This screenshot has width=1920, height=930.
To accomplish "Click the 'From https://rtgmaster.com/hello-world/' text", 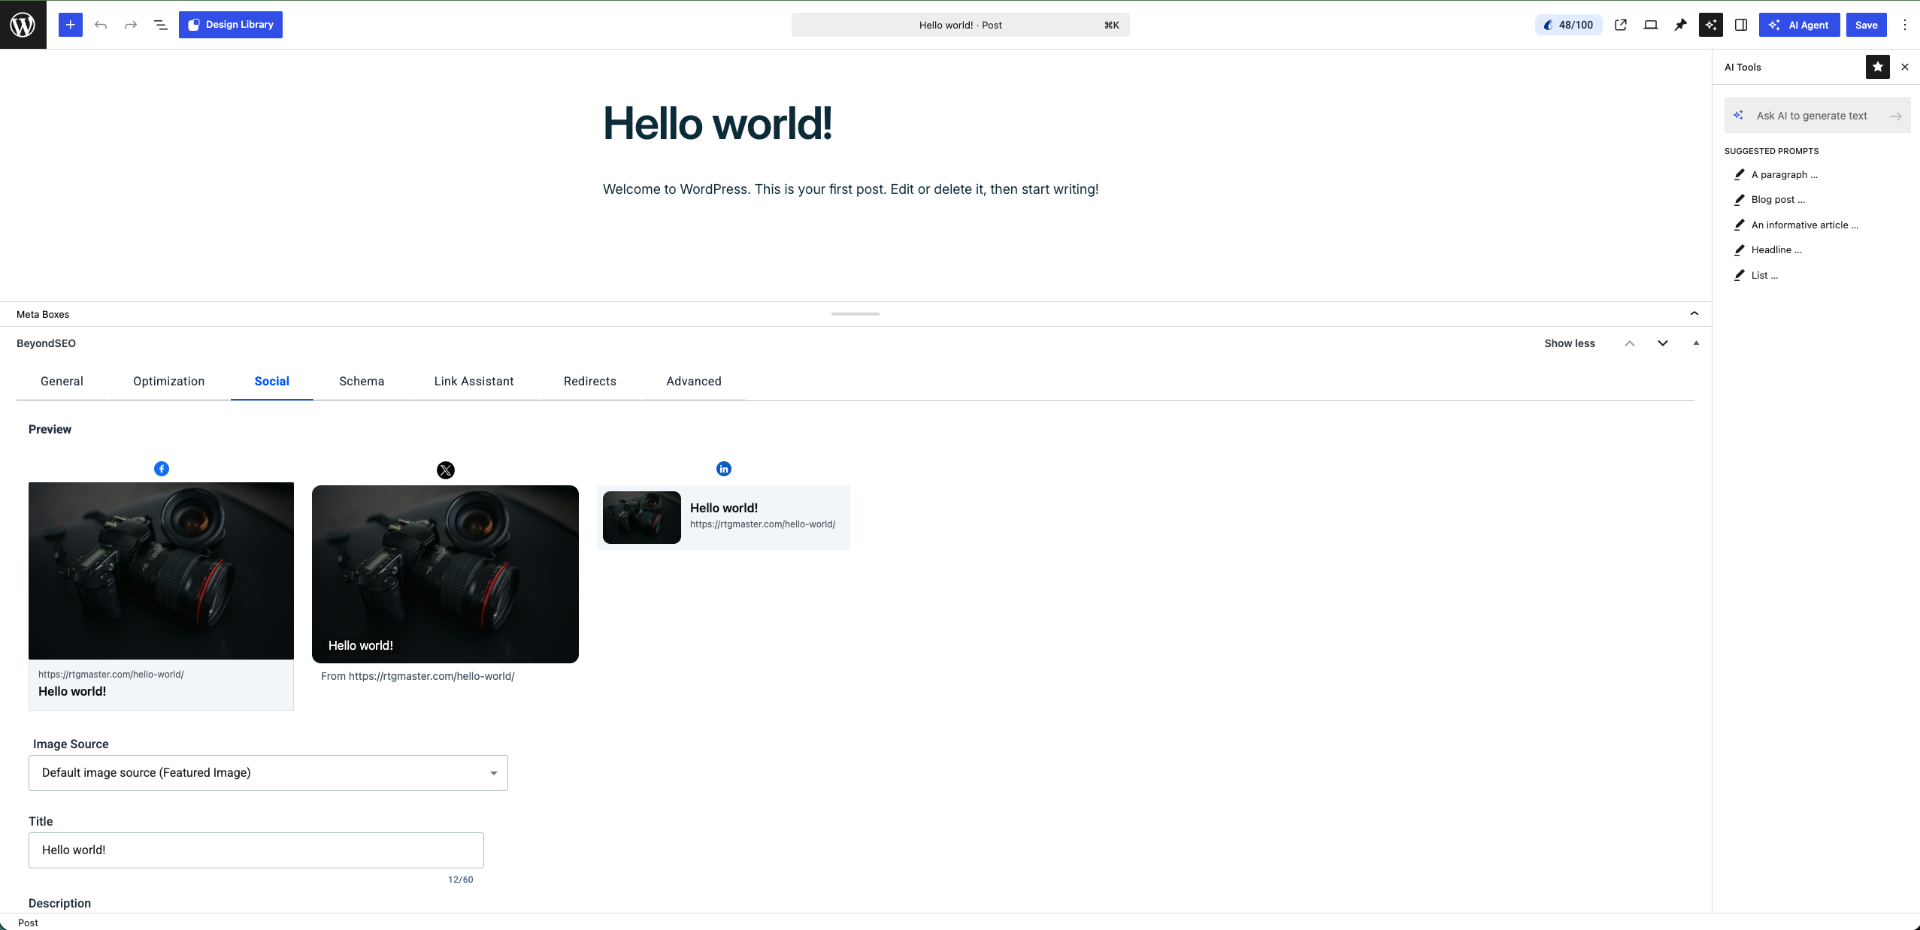I will [418, 677].
